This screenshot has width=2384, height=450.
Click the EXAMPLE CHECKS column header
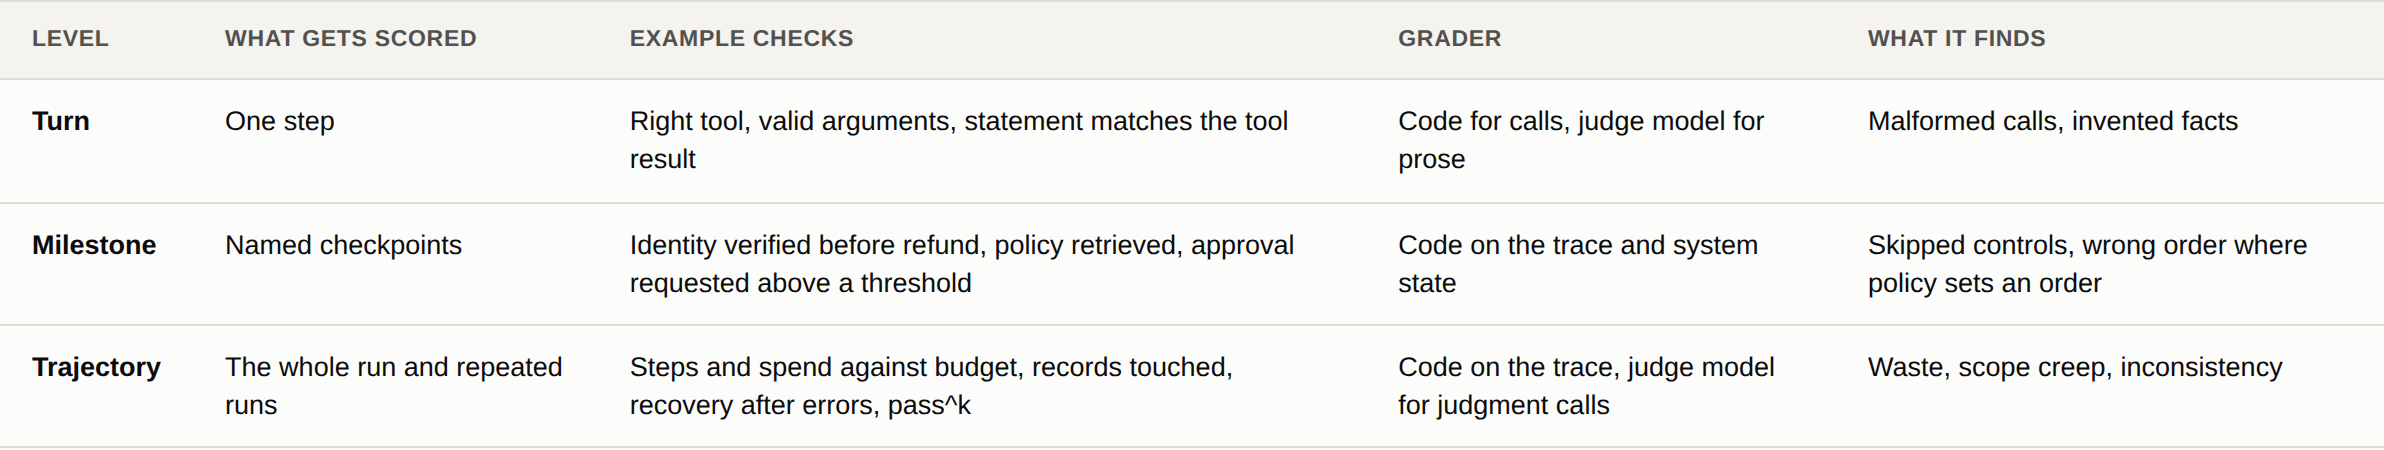pyautogui.click(x=741, y=39)
